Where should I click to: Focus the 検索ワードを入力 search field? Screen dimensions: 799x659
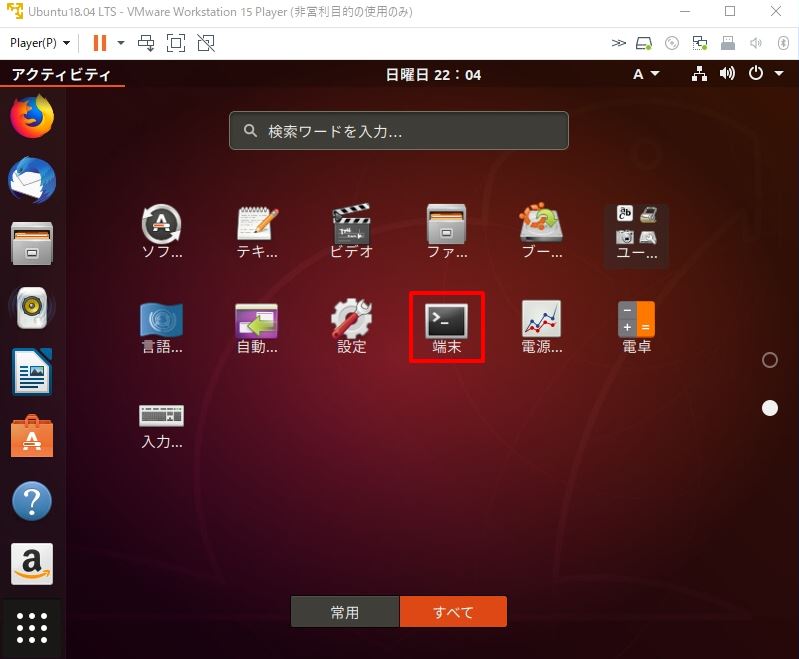click(398, 131)
